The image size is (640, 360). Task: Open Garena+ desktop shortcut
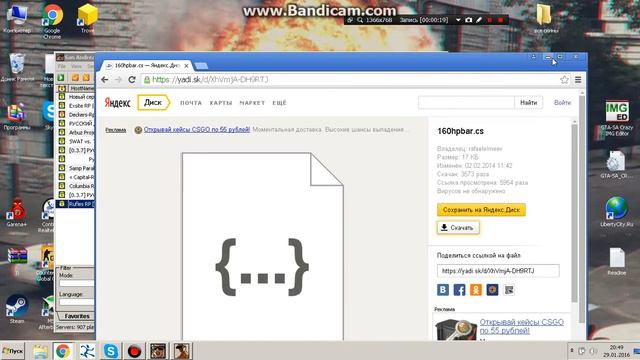[x=16, y=213]
